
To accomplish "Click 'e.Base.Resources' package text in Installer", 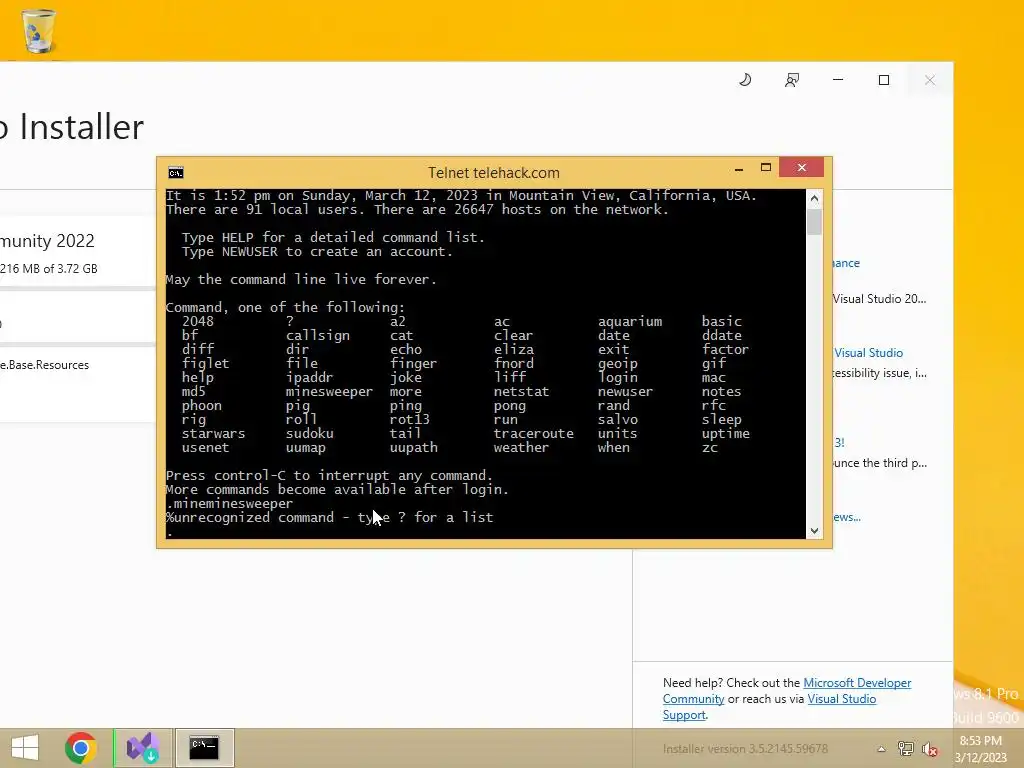I will 44,365.
